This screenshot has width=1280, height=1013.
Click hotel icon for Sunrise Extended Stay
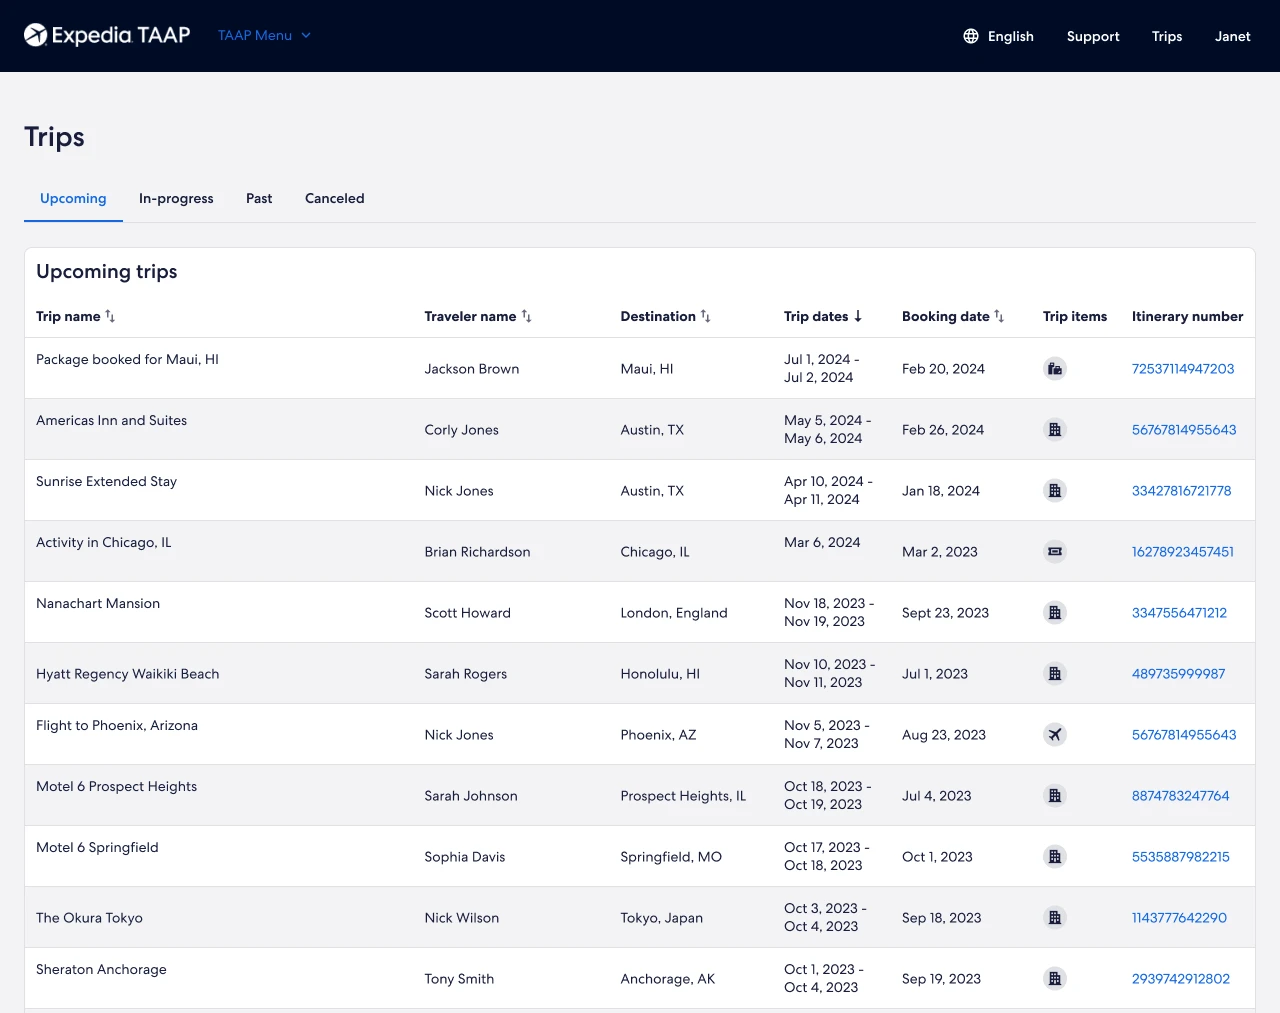[1055, 491]
